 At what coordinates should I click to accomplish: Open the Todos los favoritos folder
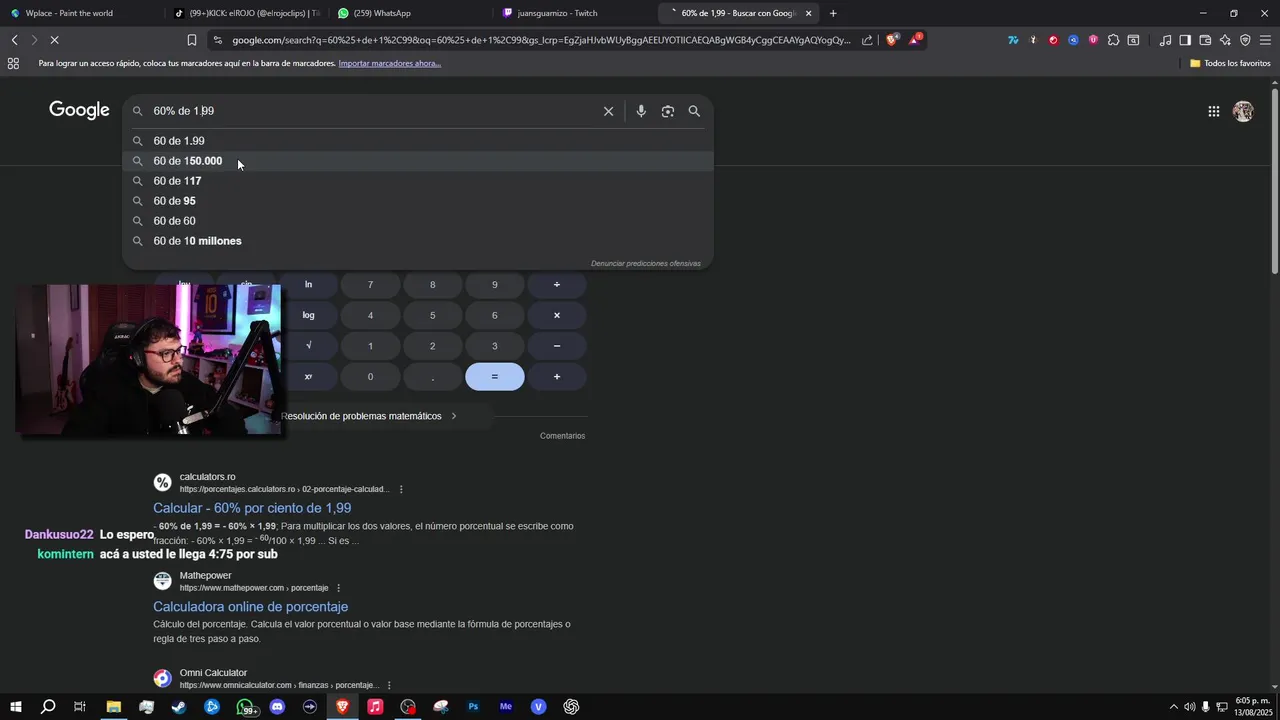click(1230, 63)
